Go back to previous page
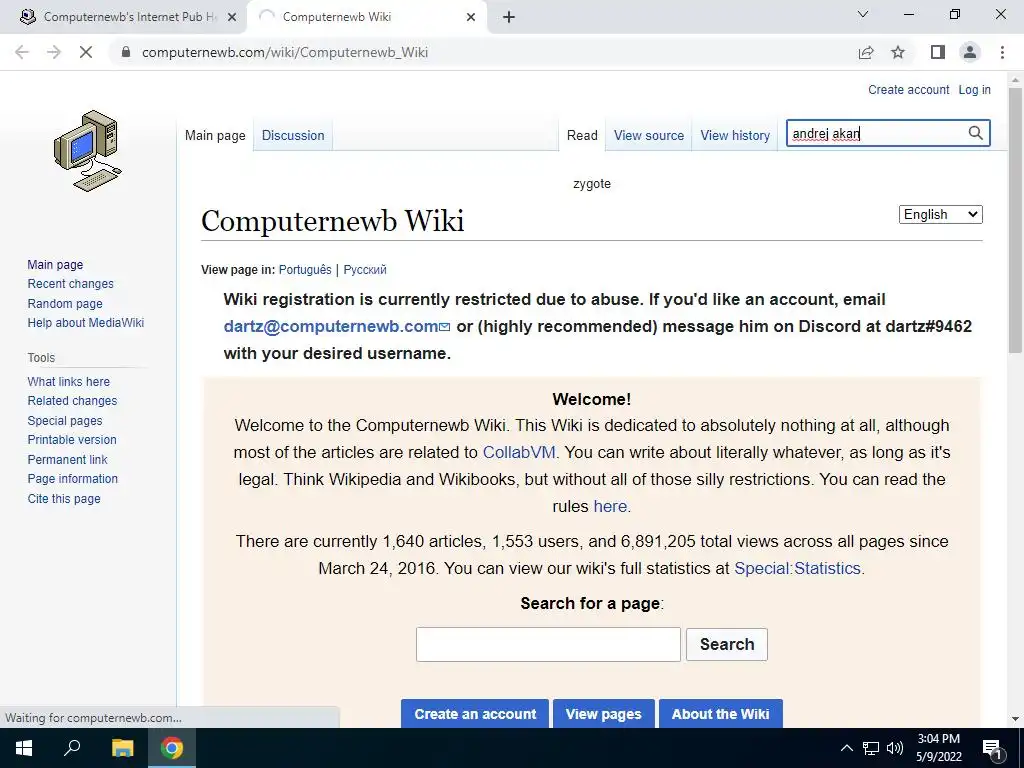The width and height of the screenshot is (1024, 768). 22,52
